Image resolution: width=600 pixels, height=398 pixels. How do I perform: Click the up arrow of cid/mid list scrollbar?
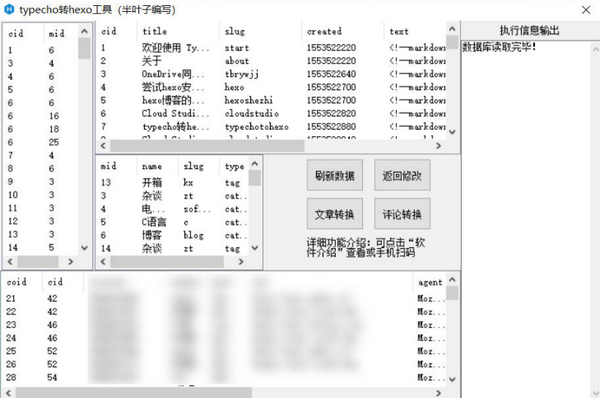coord(85,31)
